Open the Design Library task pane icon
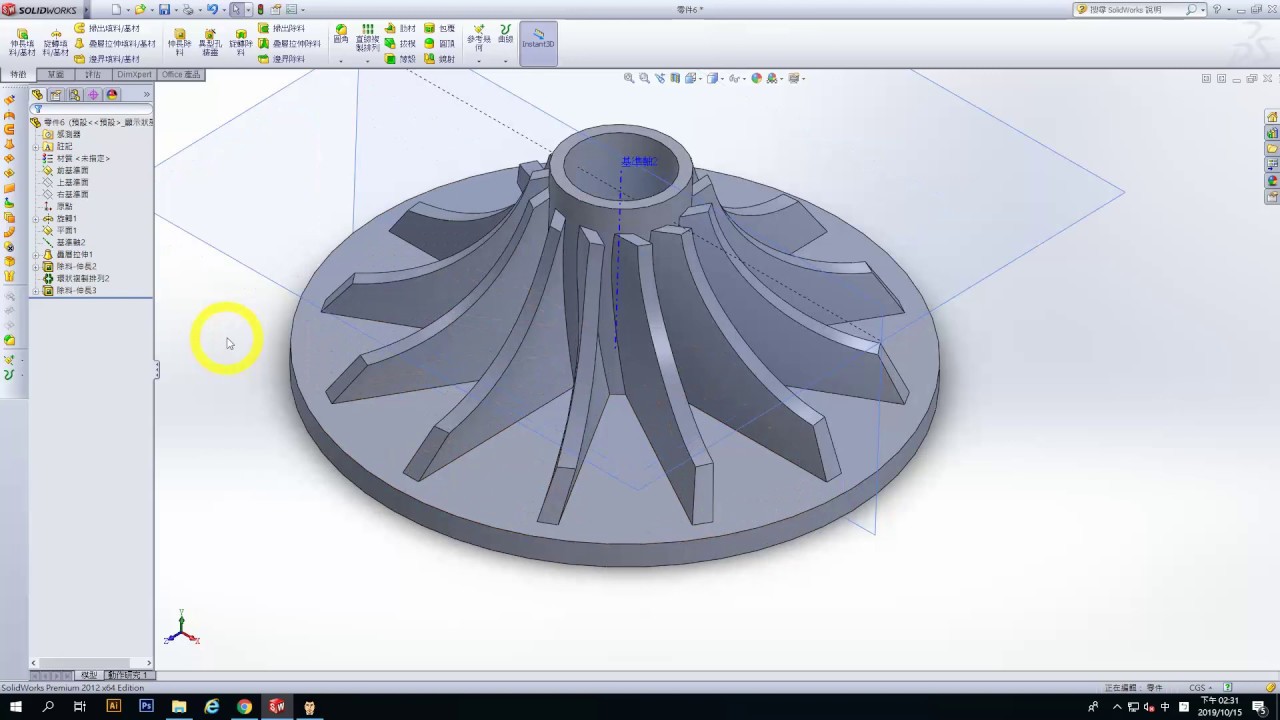The width and height of the screenshot is (1280, 720). click(x=1272, y=133)
